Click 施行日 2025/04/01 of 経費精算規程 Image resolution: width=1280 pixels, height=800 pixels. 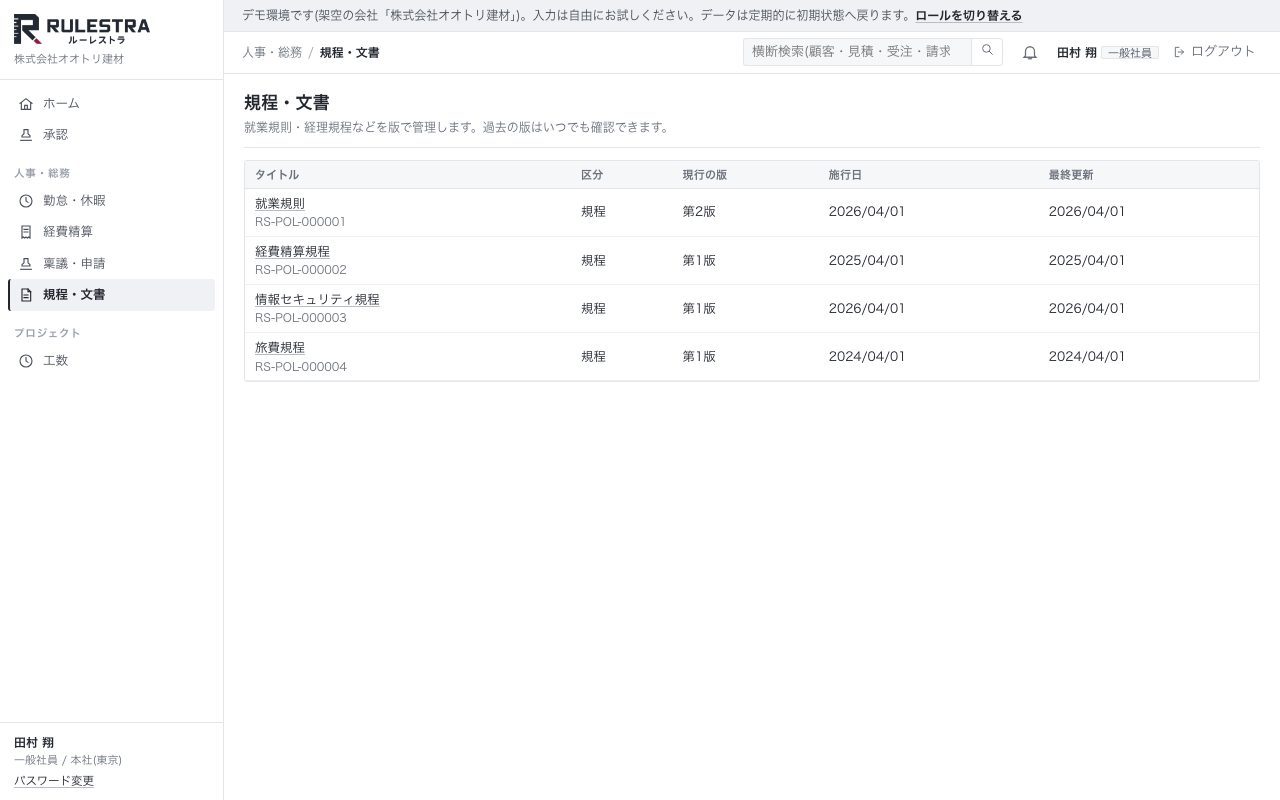pyautogui.click(x=867, y=261)
